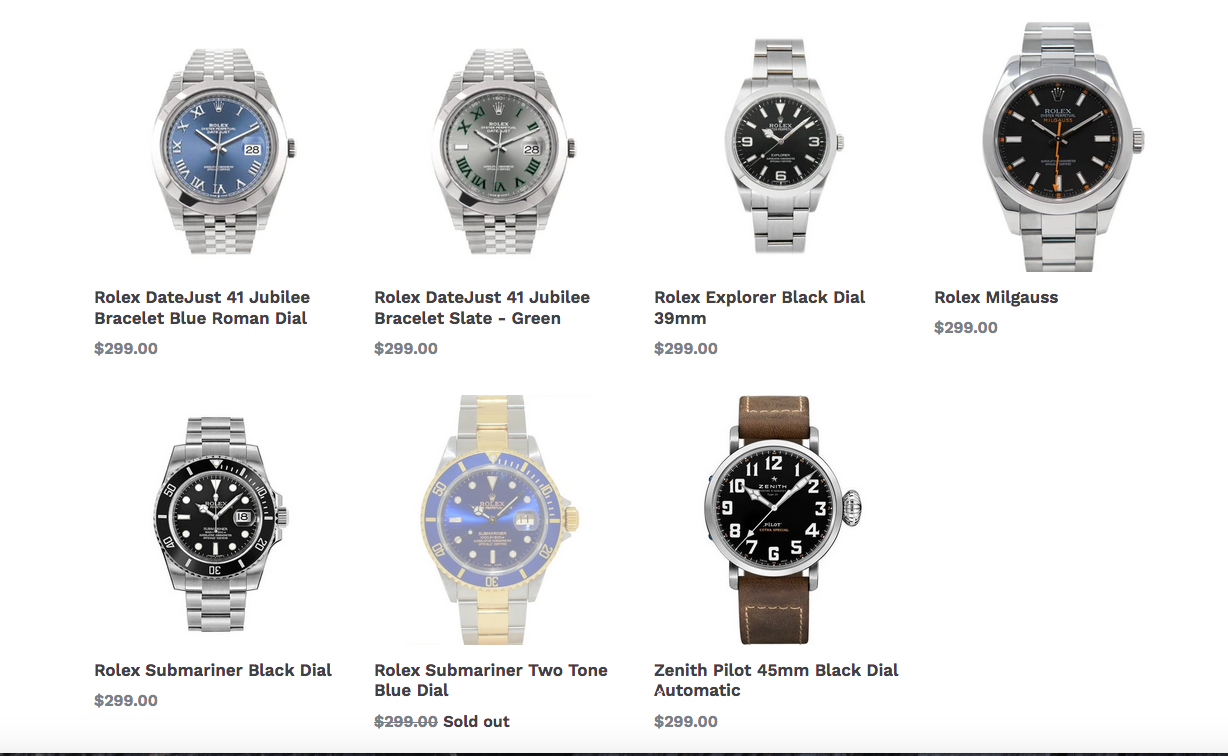Open Rolex DateJust 41 Slate - Green link

tap(482, 308)
